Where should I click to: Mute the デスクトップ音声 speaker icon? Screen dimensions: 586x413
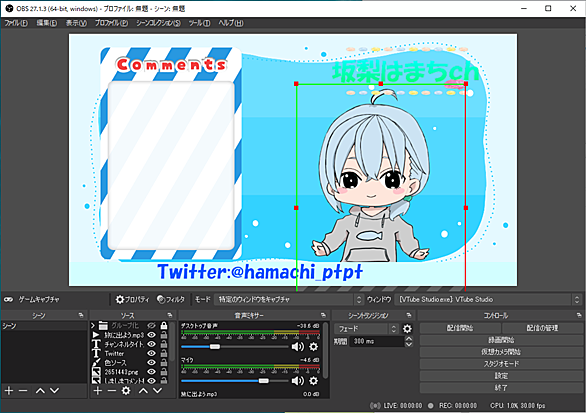point(297,347)
